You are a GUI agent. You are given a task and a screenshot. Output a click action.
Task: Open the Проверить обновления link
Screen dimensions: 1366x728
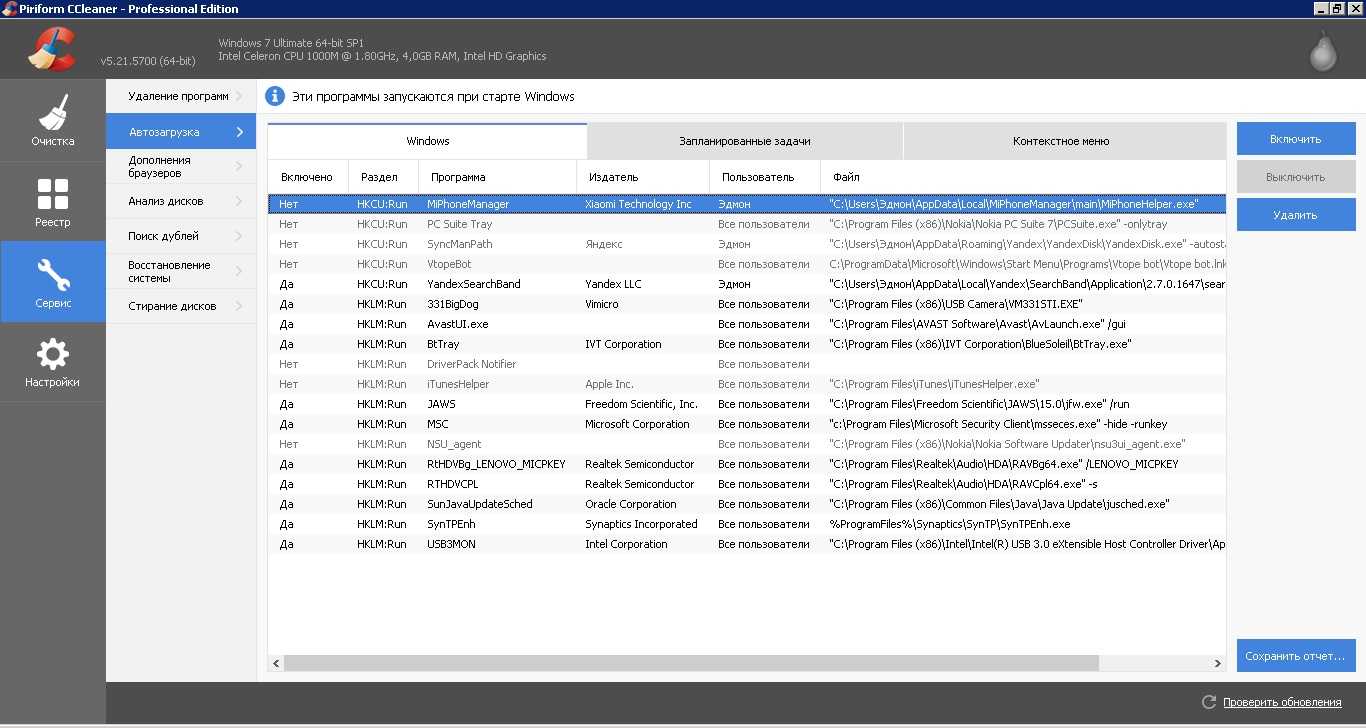tap(1281, 702)
